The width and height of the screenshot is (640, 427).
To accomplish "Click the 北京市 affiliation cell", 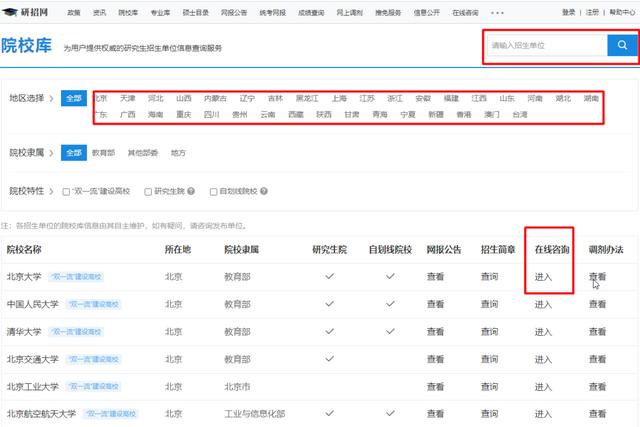I will (237, 387).
